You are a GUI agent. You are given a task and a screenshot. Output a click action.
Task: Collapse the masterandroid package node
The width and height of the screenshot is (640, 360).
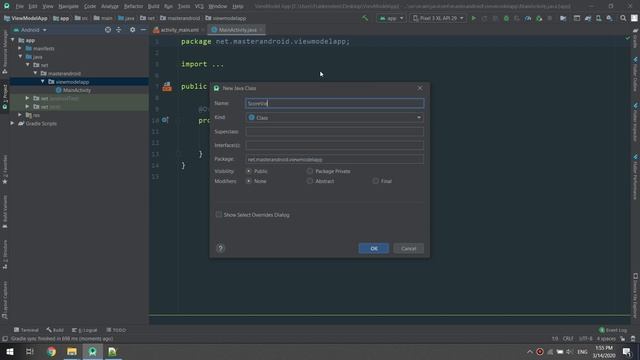tap(35, 73)
